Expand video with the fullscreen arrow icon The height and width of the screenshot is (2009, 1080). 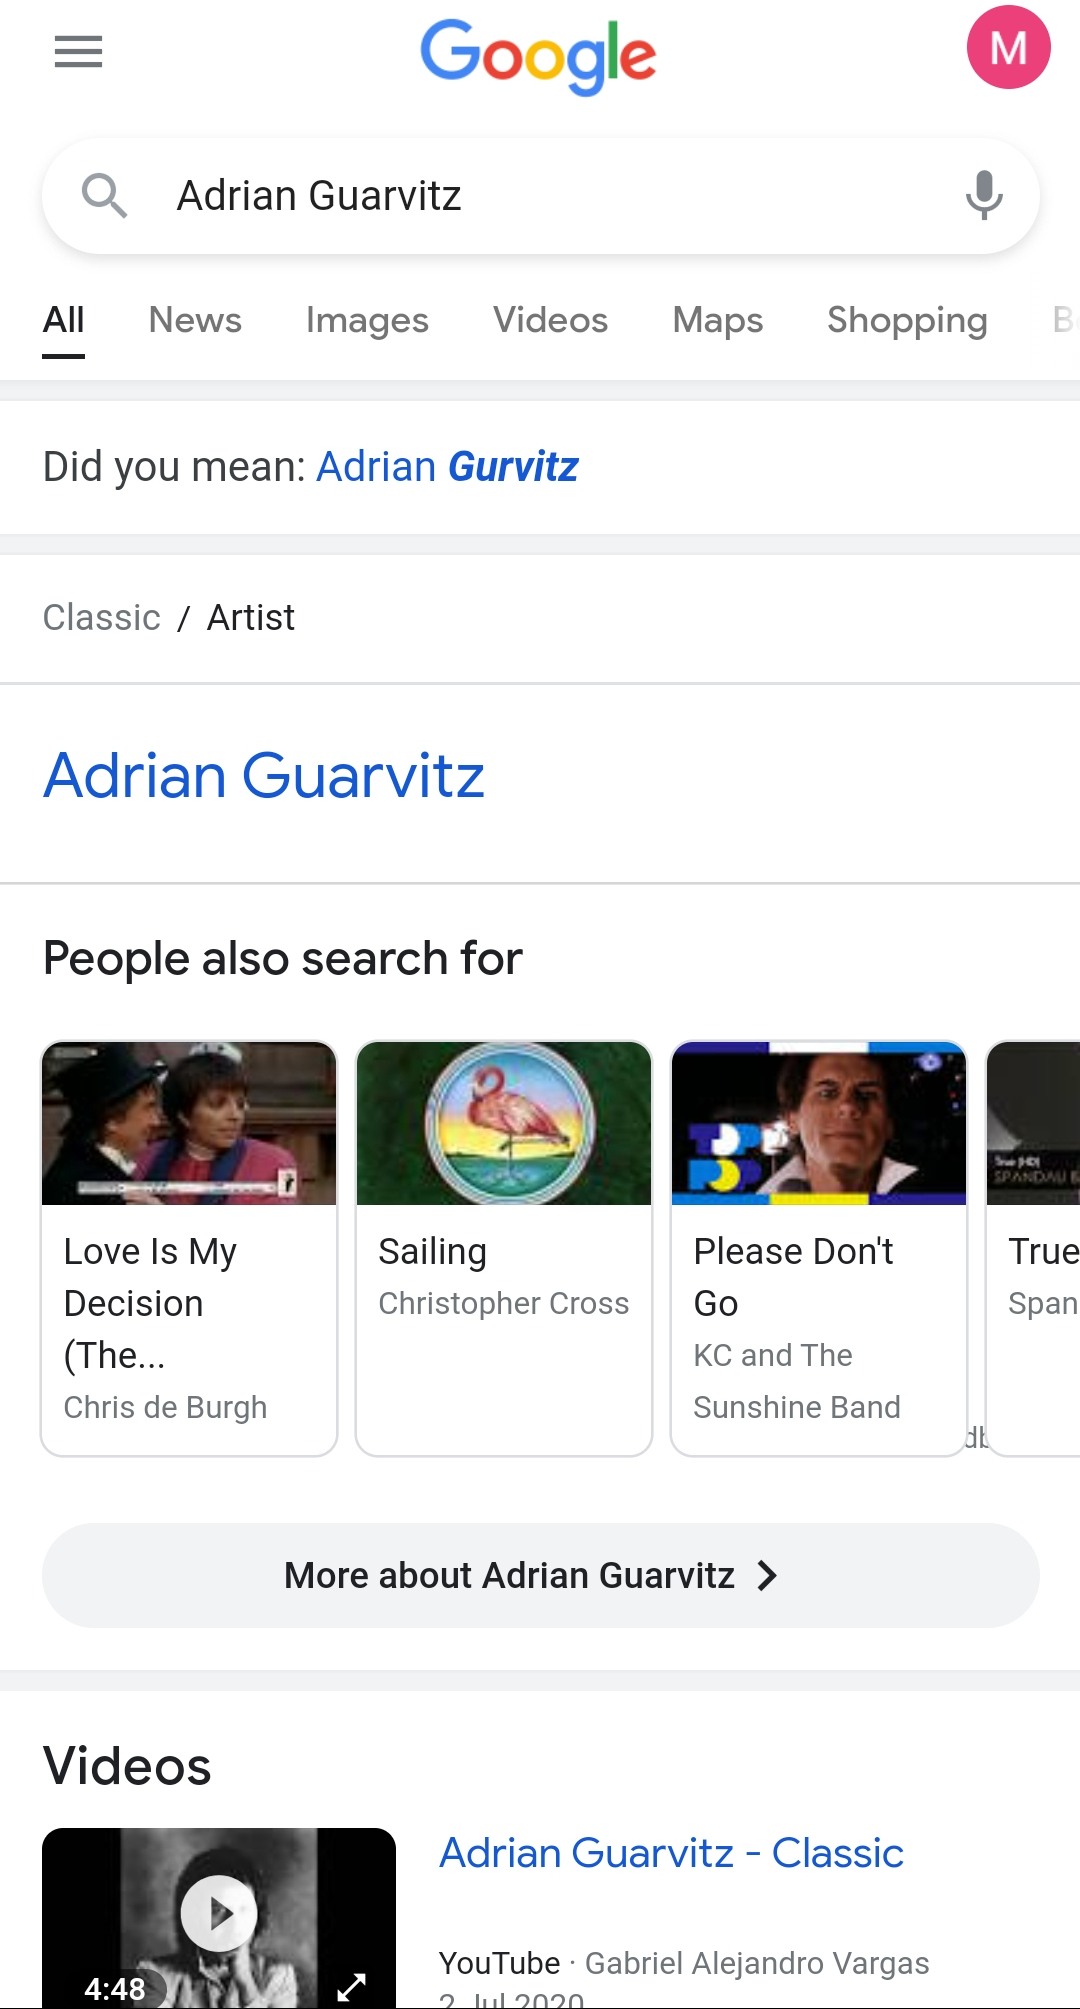pyautogui.click(x=351, y=1986)
